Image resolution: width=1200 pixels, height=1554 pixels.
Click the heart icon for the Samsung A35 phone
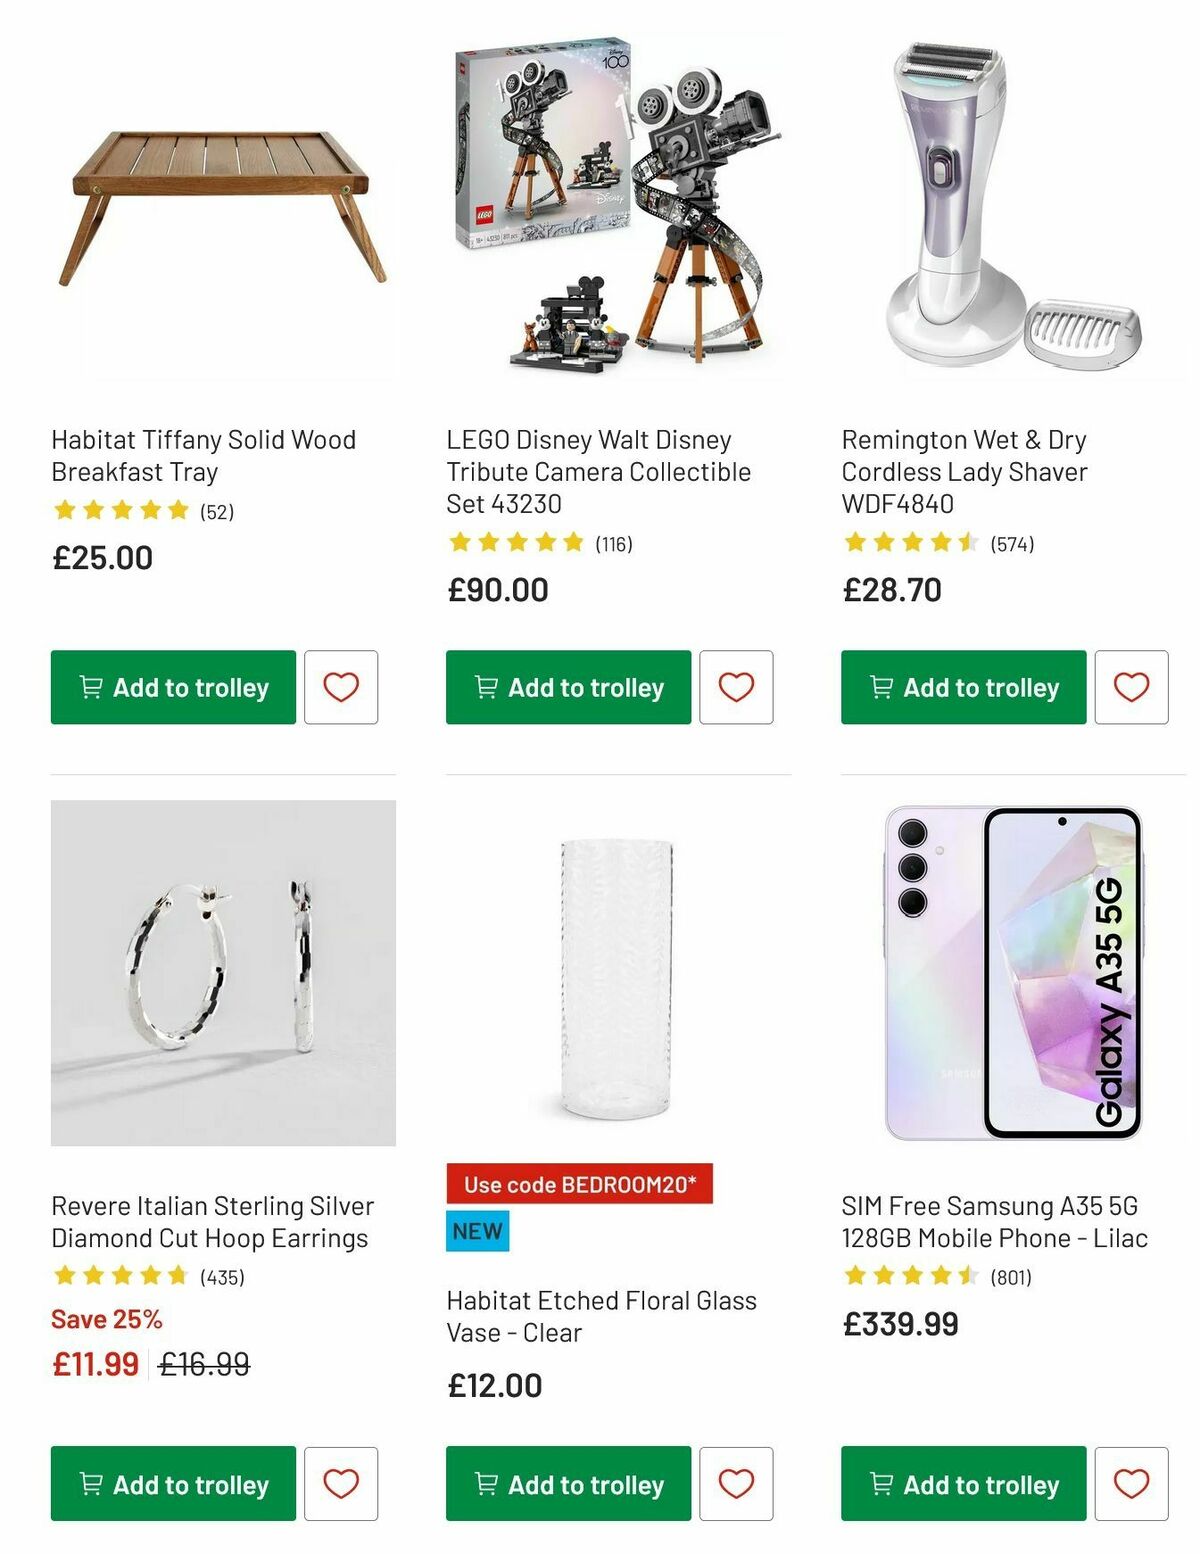click(1132, 1484)
